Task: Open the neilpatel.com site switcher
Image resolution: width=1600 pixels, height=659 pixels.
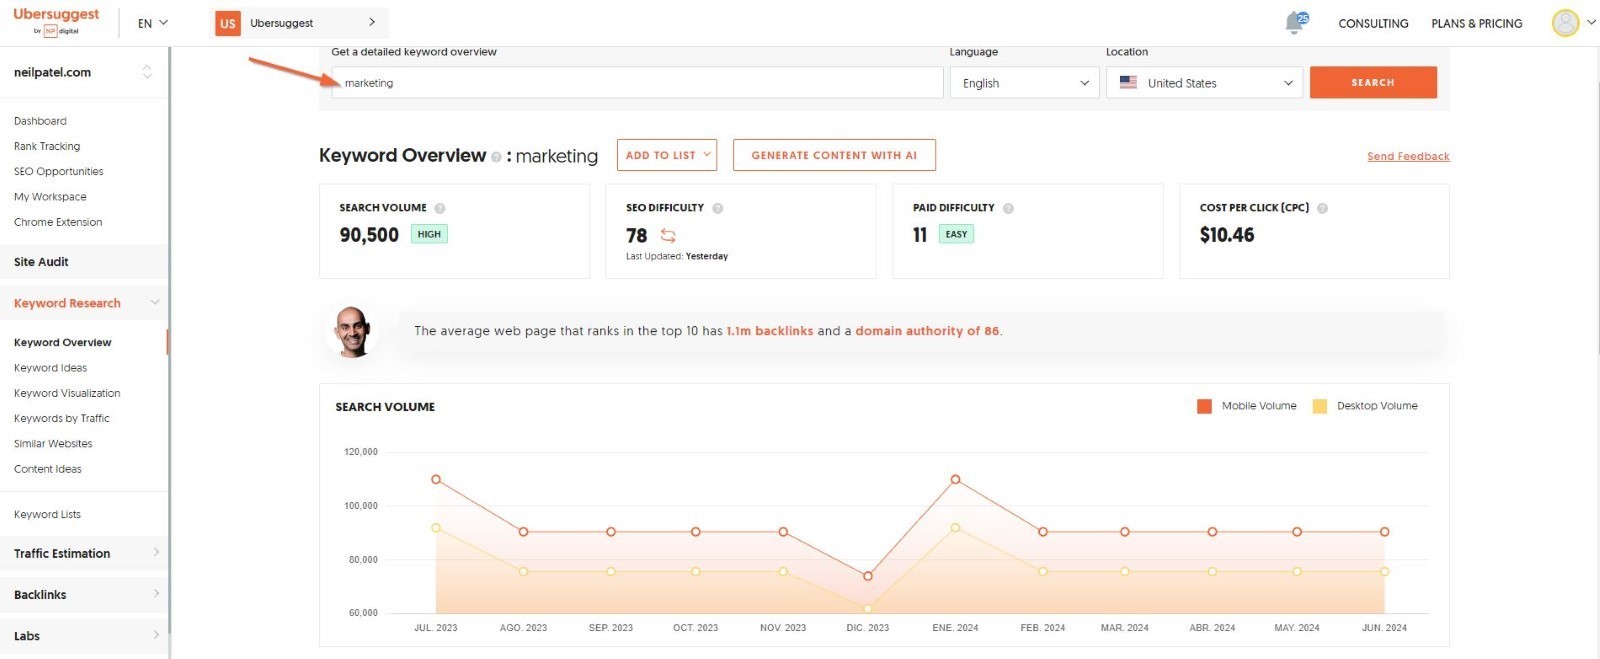Action: 147,72
